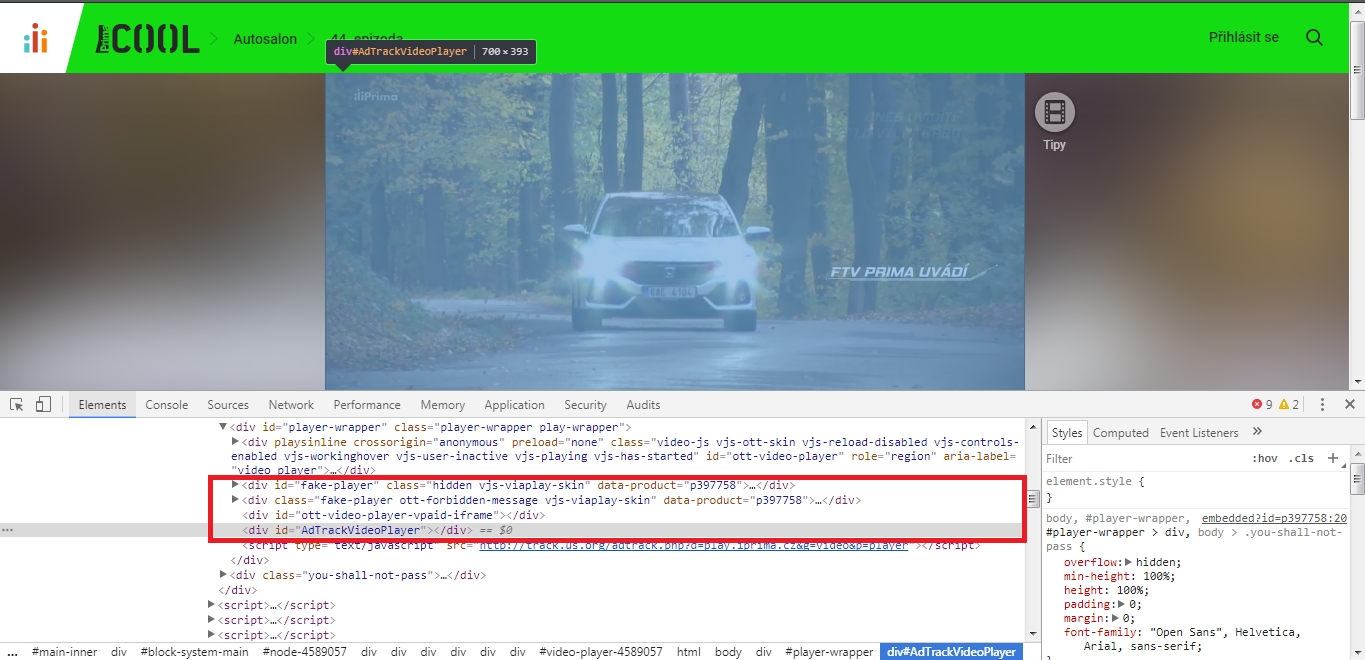Viewport: 1365px width, 660px height.
Task: Open the Network tab
Action: (x=291, y=405)
